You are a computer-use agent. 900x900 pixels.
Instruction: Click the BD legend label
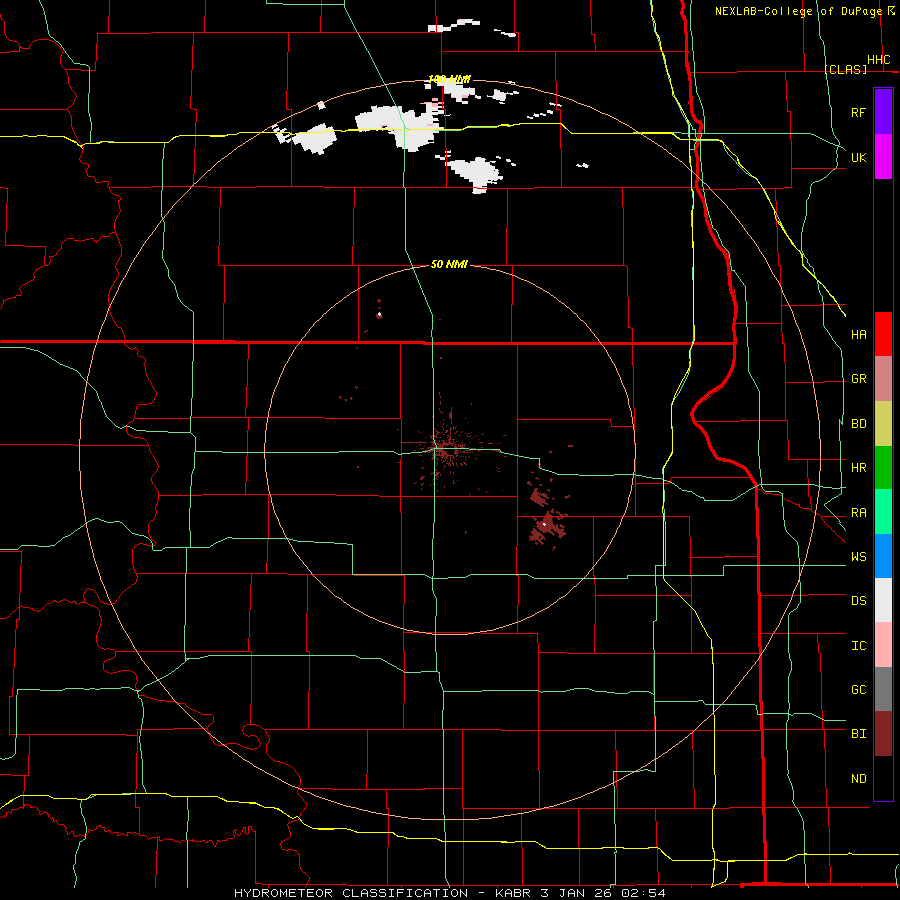pos(858,424)
